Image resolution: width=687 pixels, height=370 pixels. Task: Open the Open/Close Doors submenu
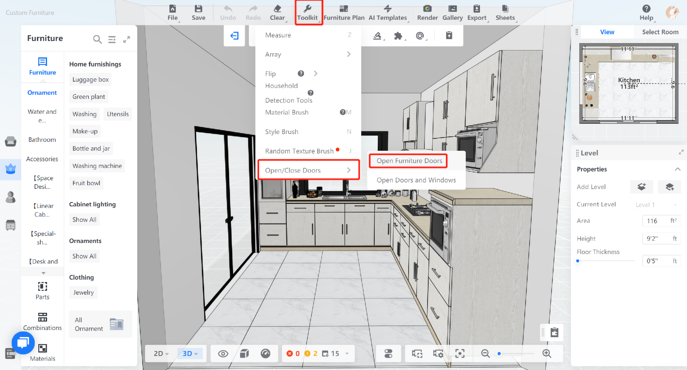click(x=308, y=170)
